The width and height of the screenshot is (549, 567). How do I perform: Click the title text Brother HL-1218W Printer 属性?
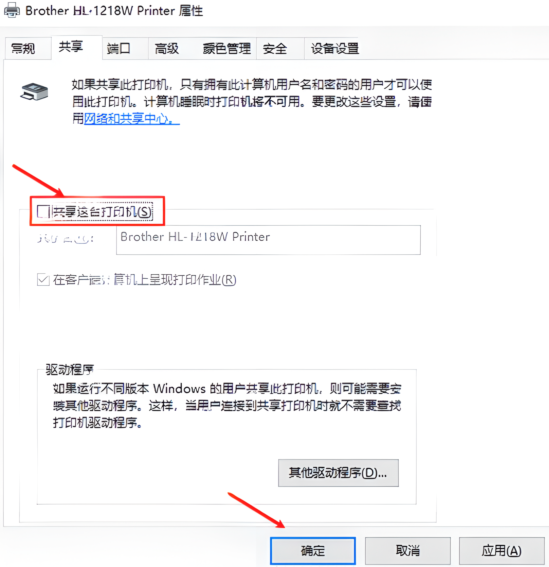(x=114, y=10)
